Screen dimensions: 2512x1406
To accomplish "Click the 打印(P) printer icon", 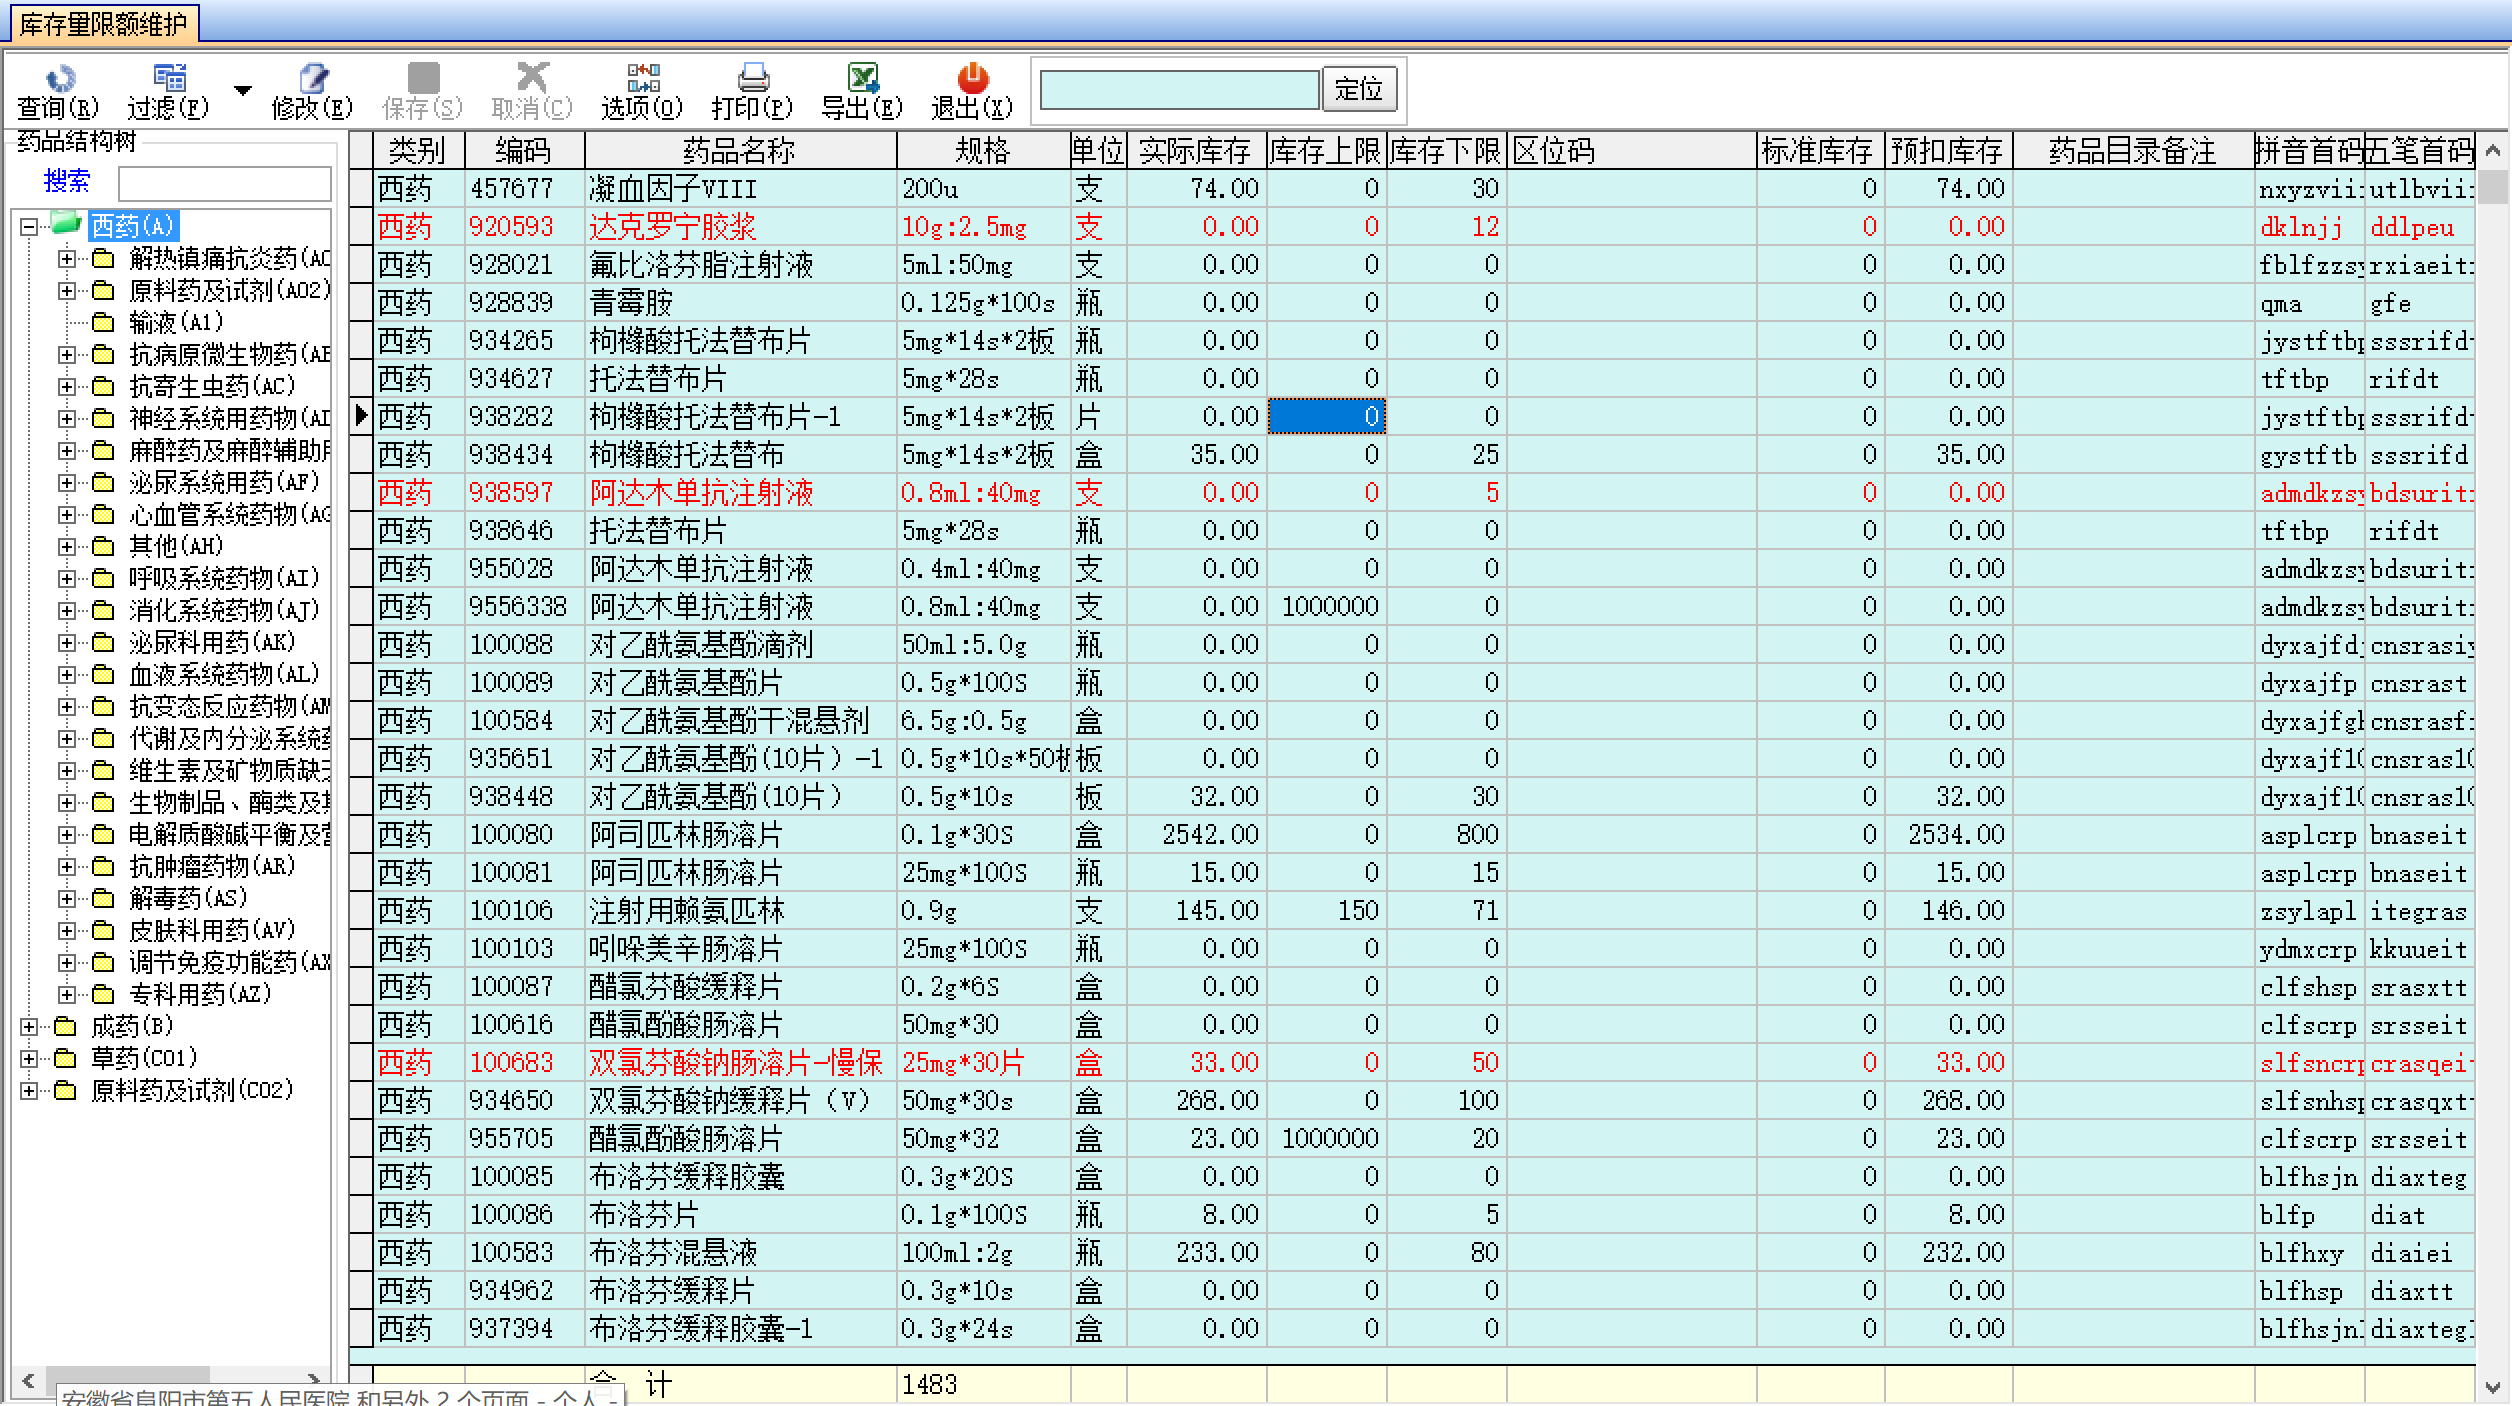I will pyautogui.click(x=752, y=78).
